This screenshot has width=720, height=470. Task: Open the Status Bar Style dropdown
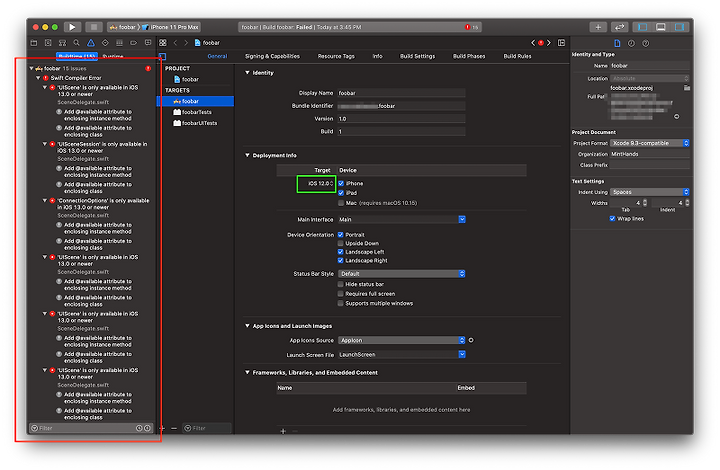(x=402, y=274)
